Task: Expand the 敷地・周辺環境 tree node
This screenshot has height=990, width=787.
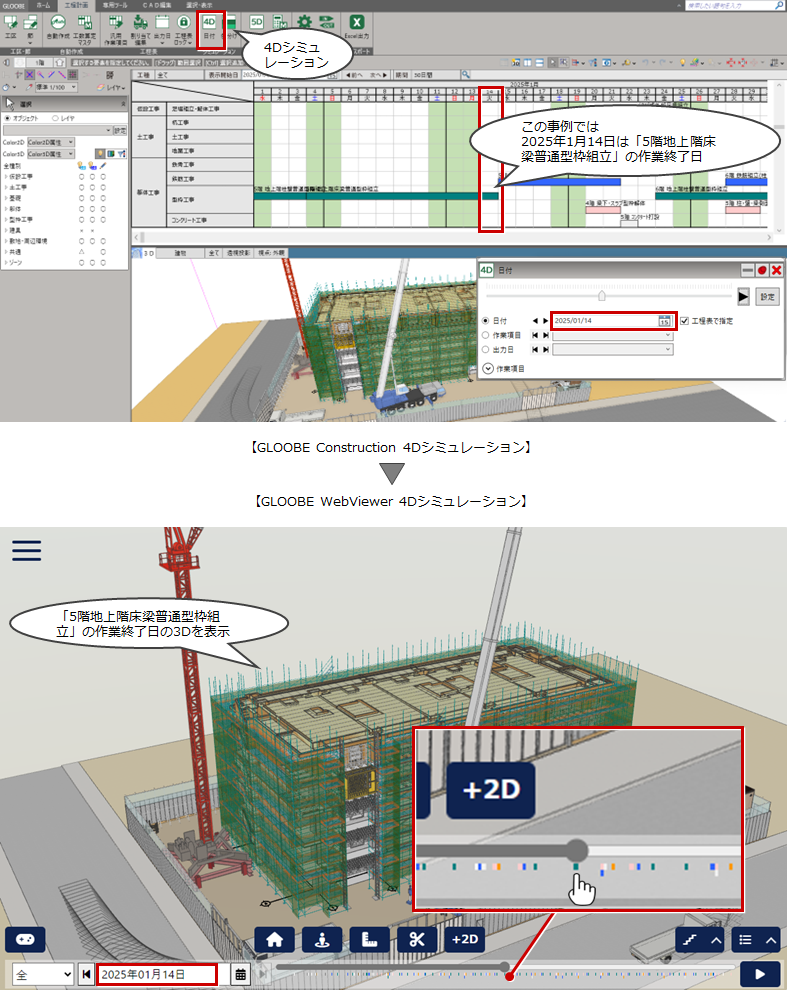Action: coord(6,241)
